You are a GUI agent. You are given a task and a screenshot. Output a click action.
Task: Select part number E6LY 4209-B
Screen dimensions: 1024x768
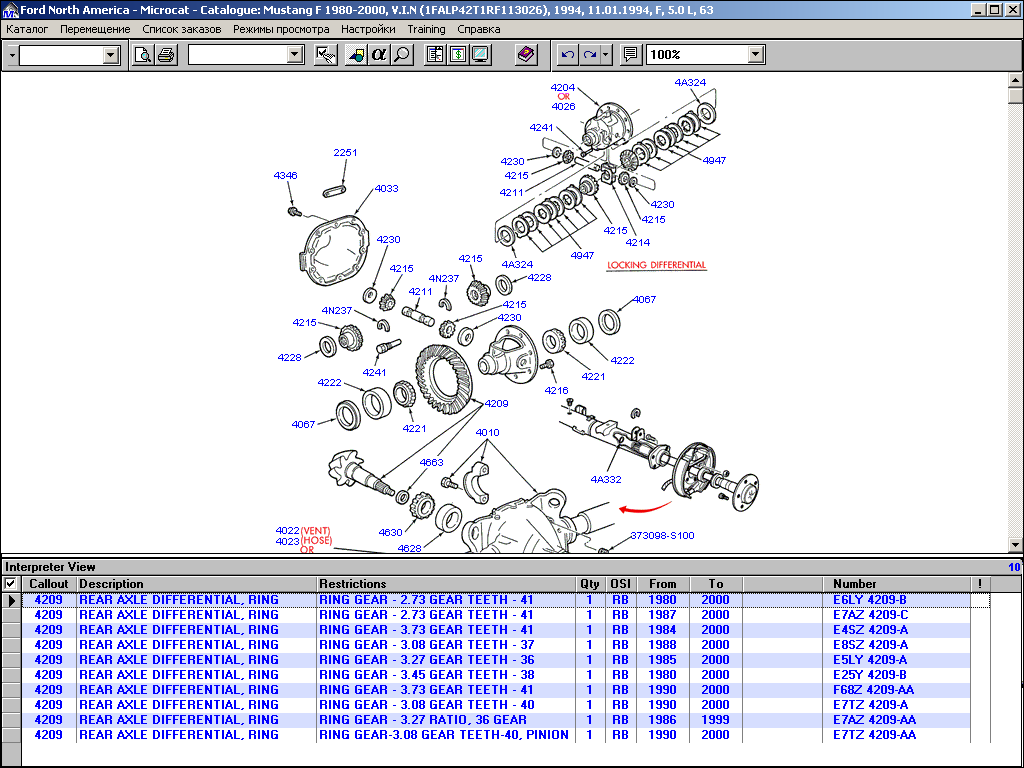click(x=870, y=600)
